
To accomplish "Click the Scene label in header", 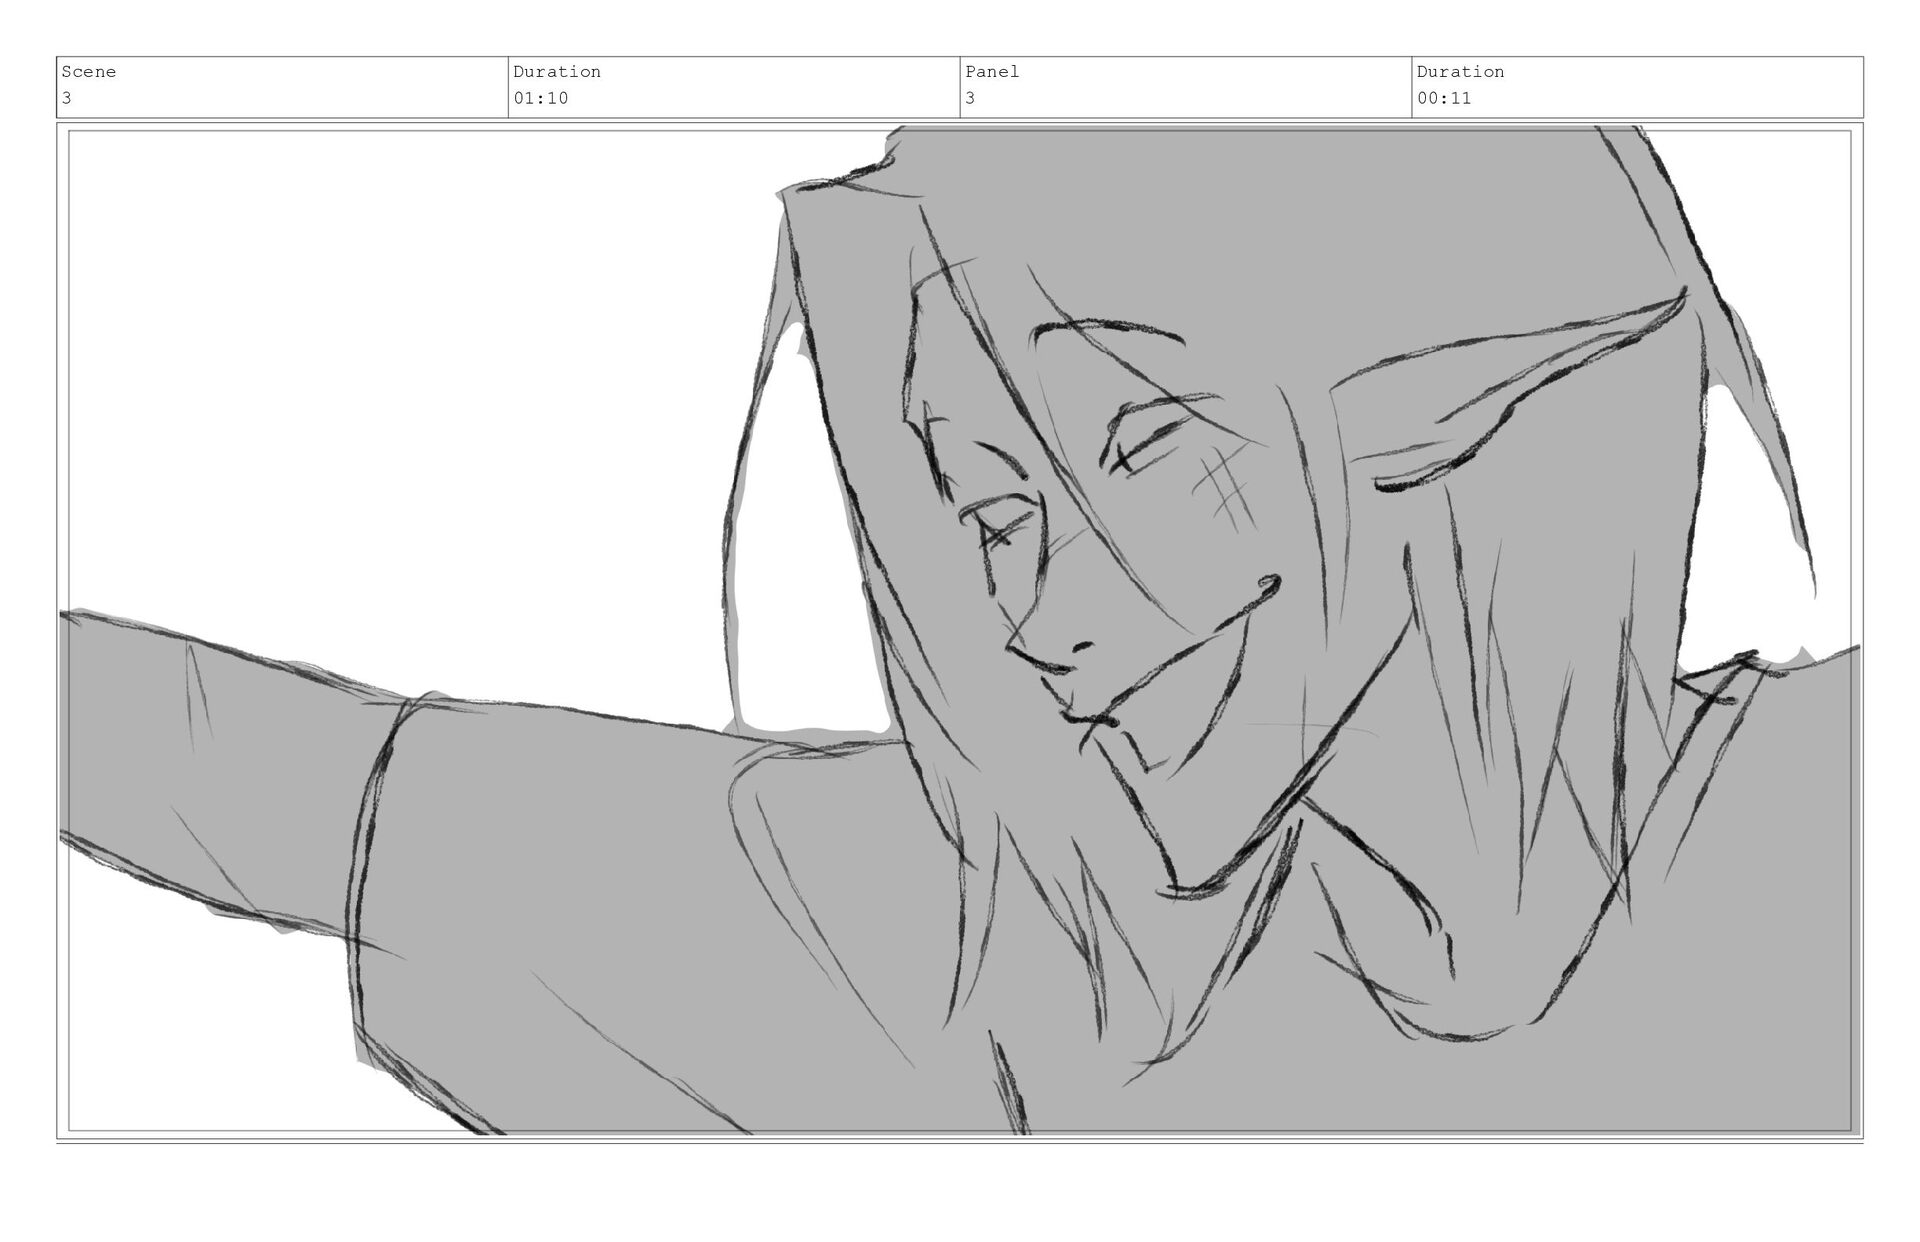I will [x=89, y=72].
